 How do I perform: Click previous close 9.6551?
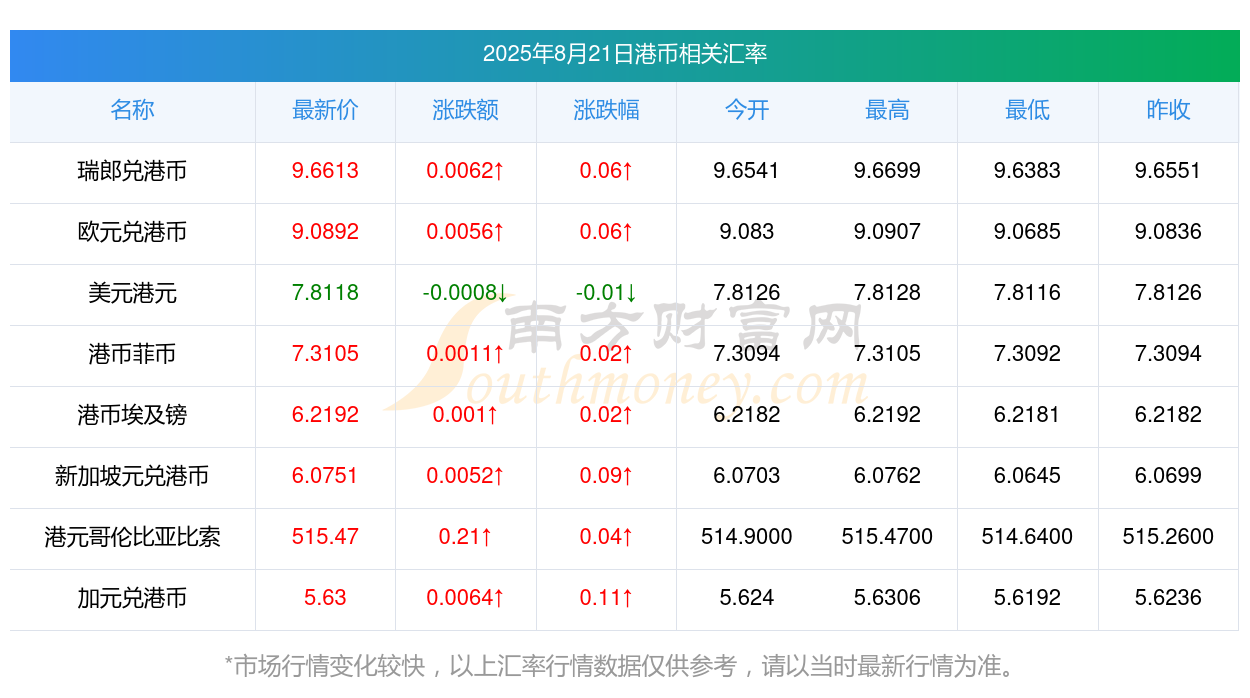pos(1168,171)
